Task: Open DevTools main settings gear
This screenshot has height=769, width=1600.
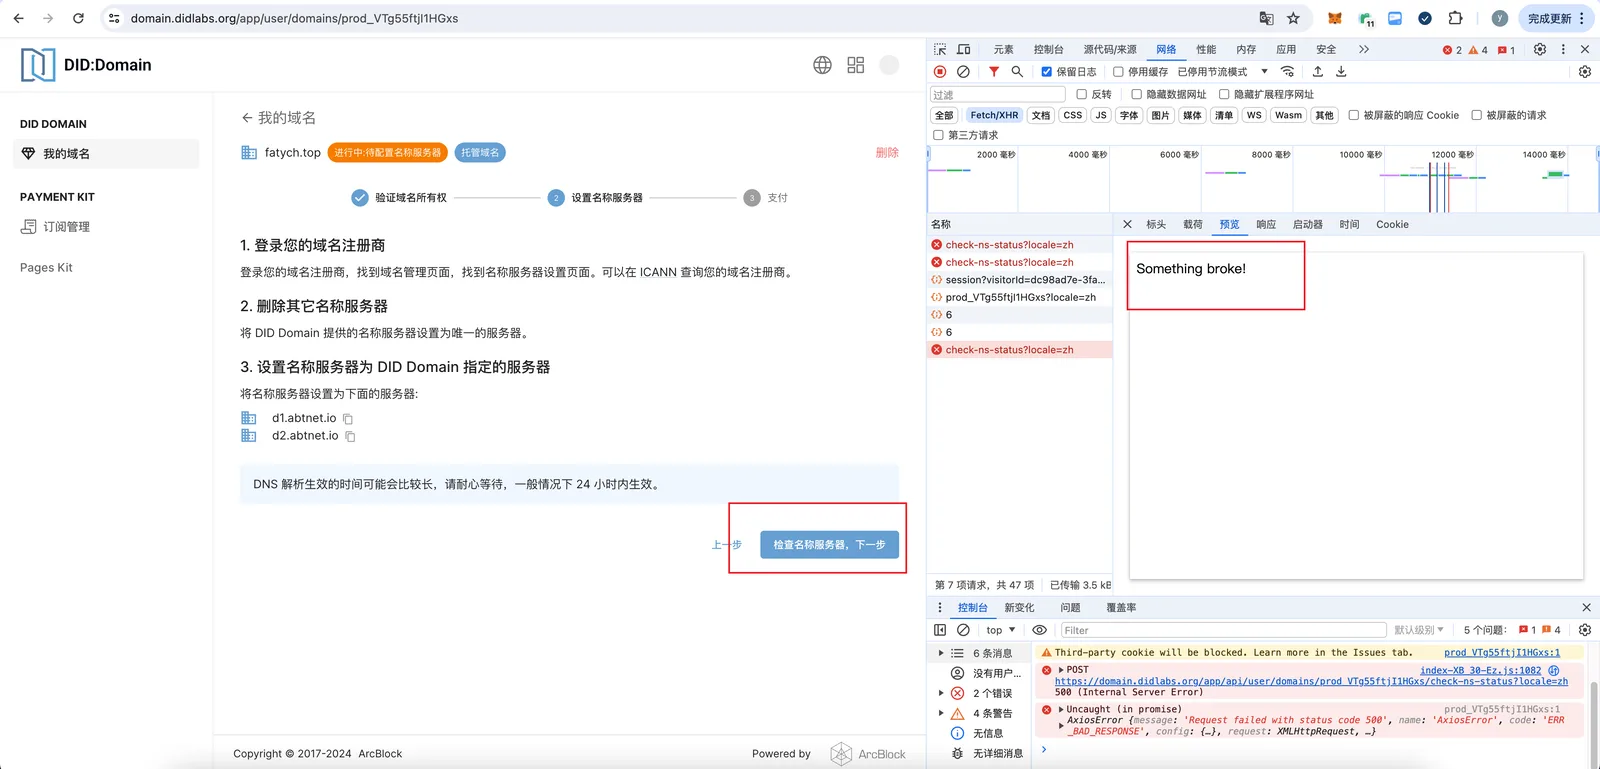Action: [x=1540, y=49]
